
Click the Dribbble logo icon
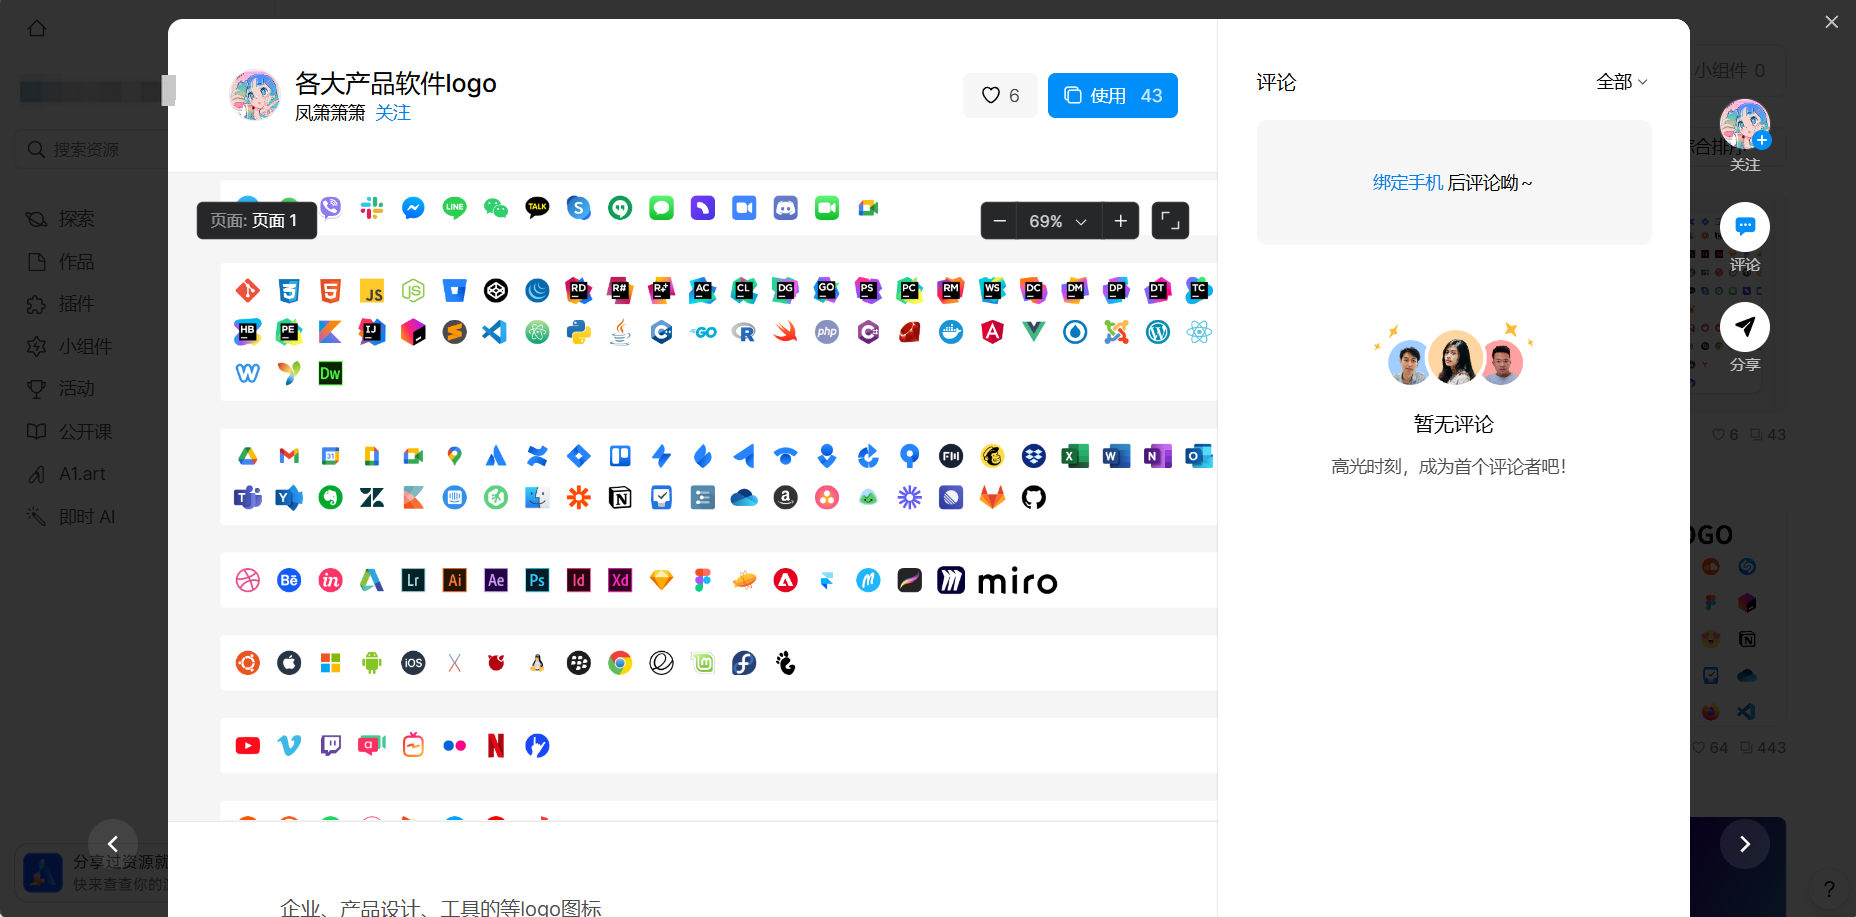click(248, 580)
